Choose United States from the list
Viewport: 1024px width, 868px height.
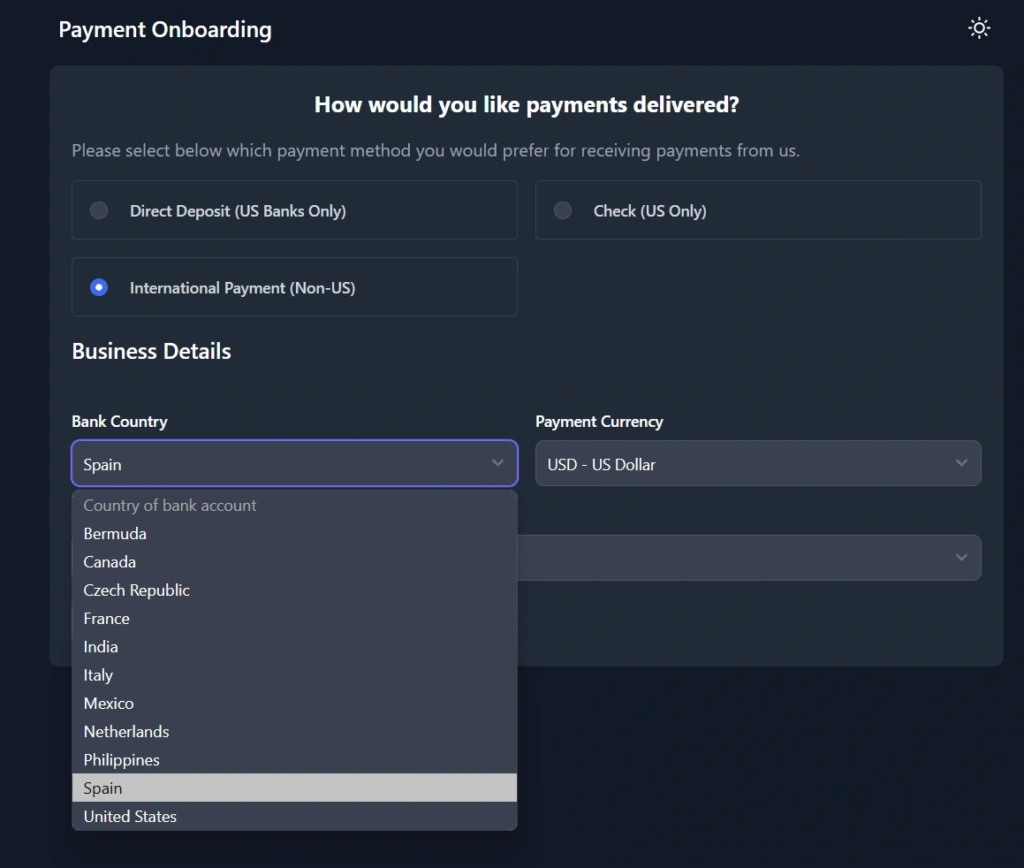coord(130,817)
